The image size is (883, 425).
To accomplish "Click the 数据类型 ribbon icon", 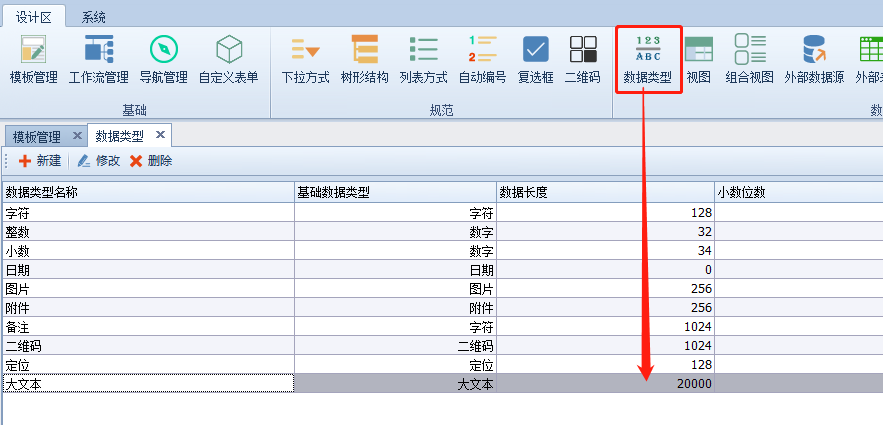I will click(x=648, y=58).
